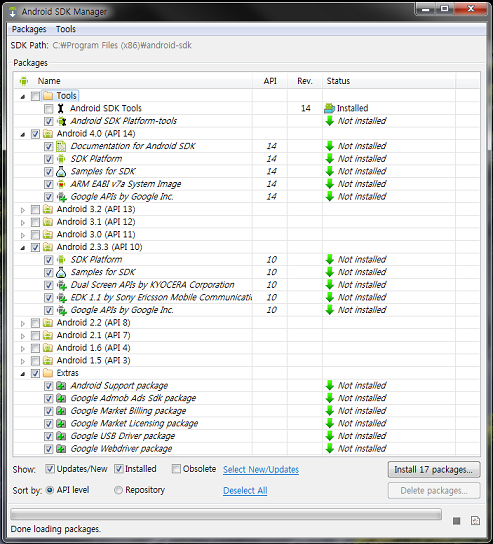Uncheck the Extras group checkbox
The width and height of the screenshot is (493, 544).
pos(35,373)
